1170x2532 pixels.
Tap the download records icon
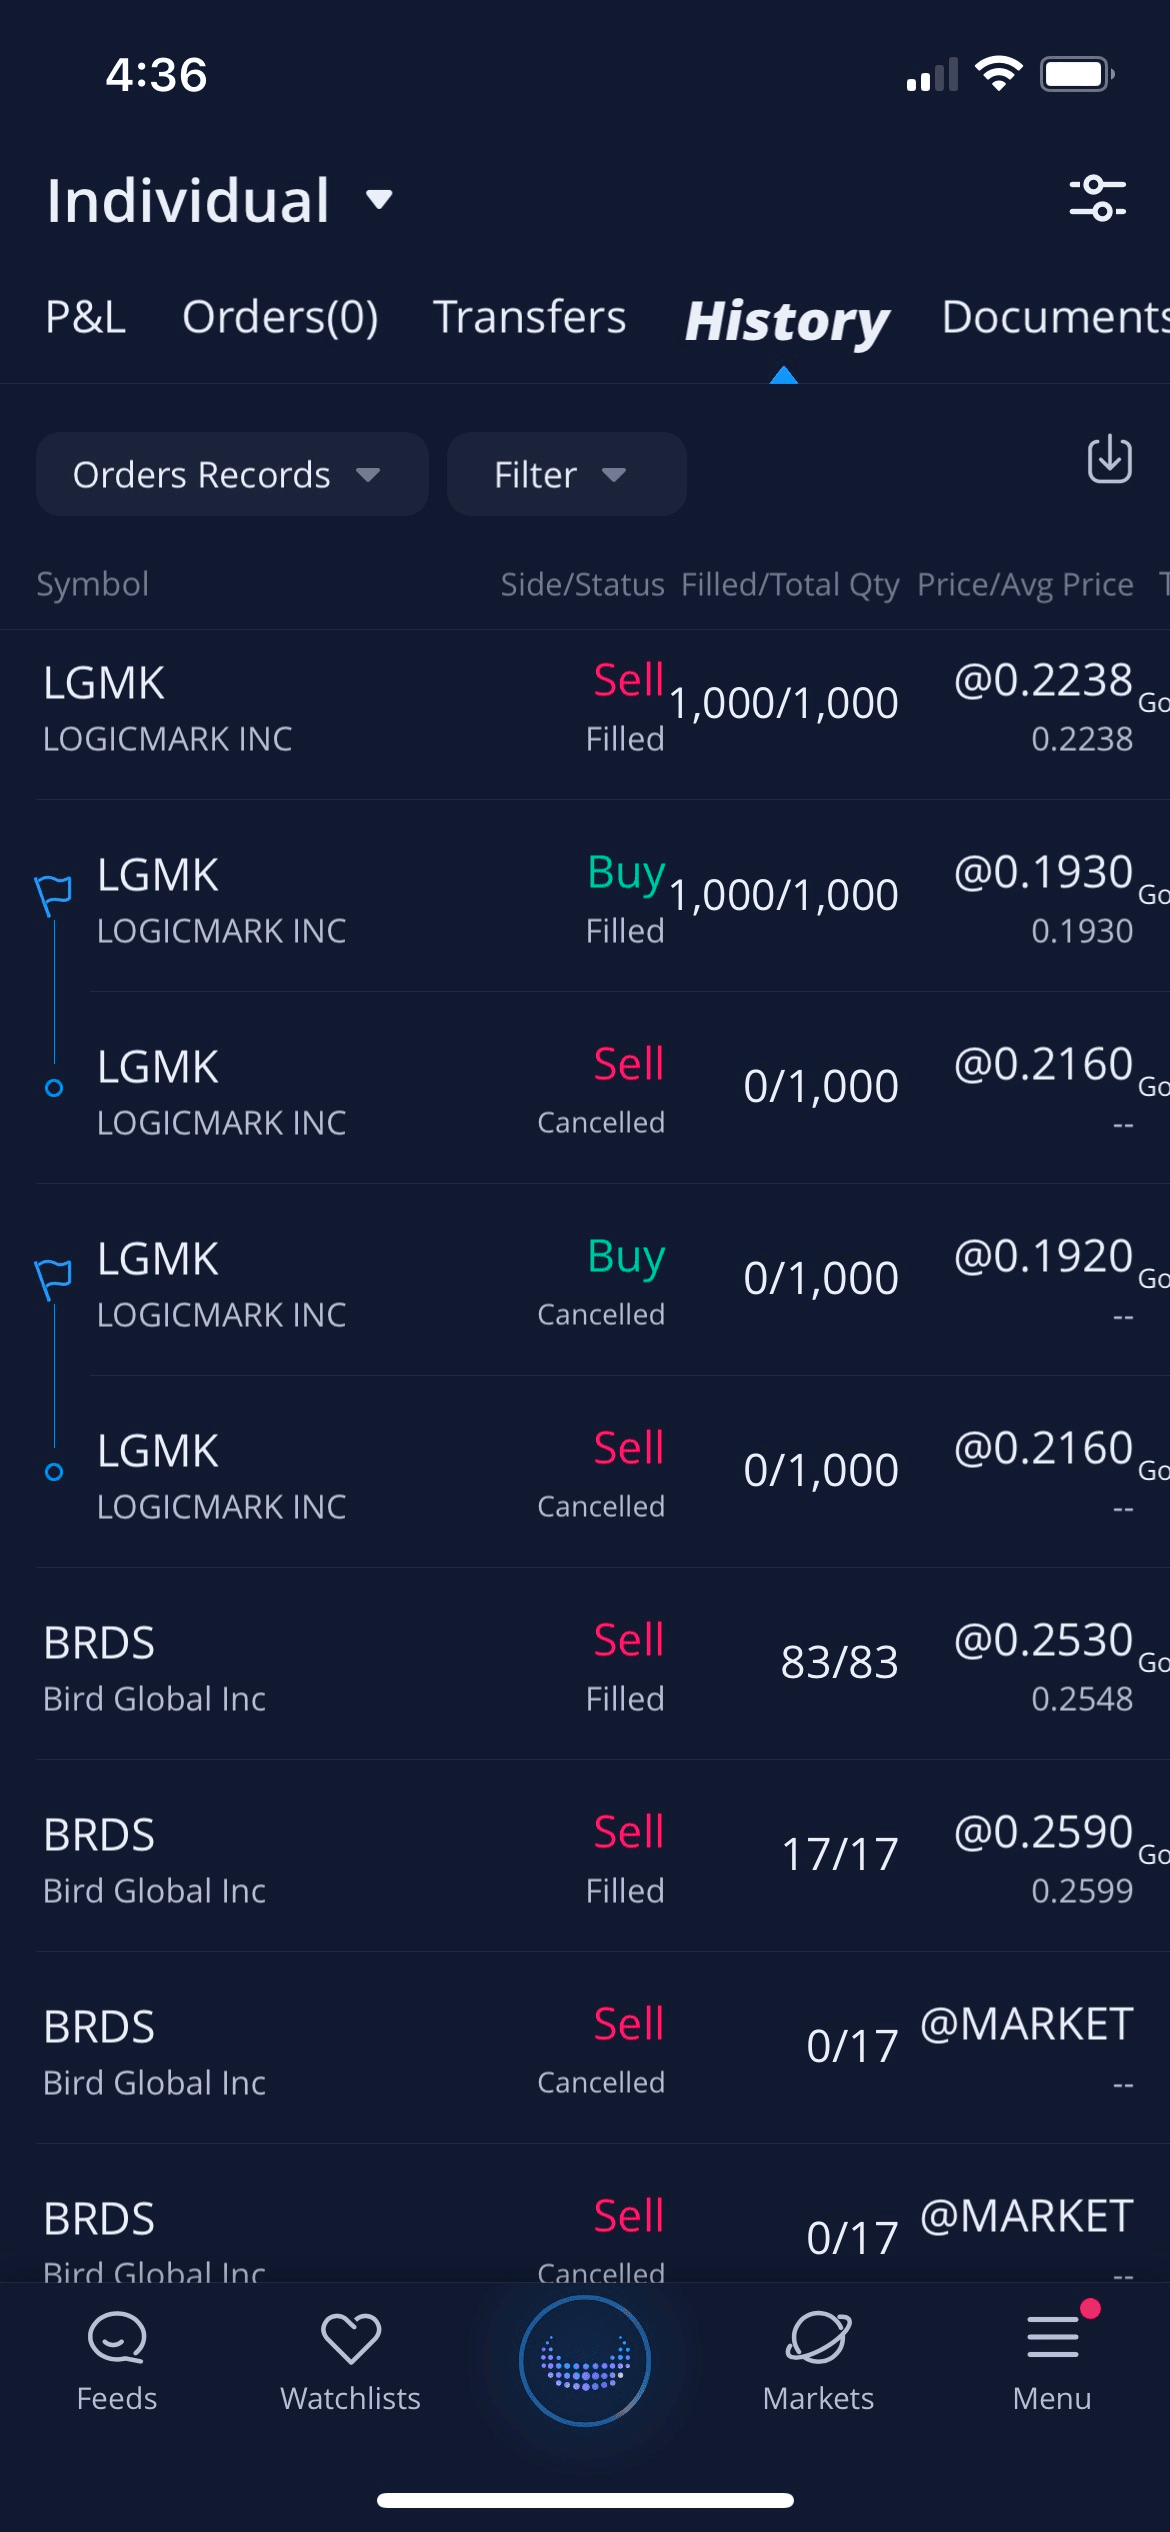tap(1109, 460)
